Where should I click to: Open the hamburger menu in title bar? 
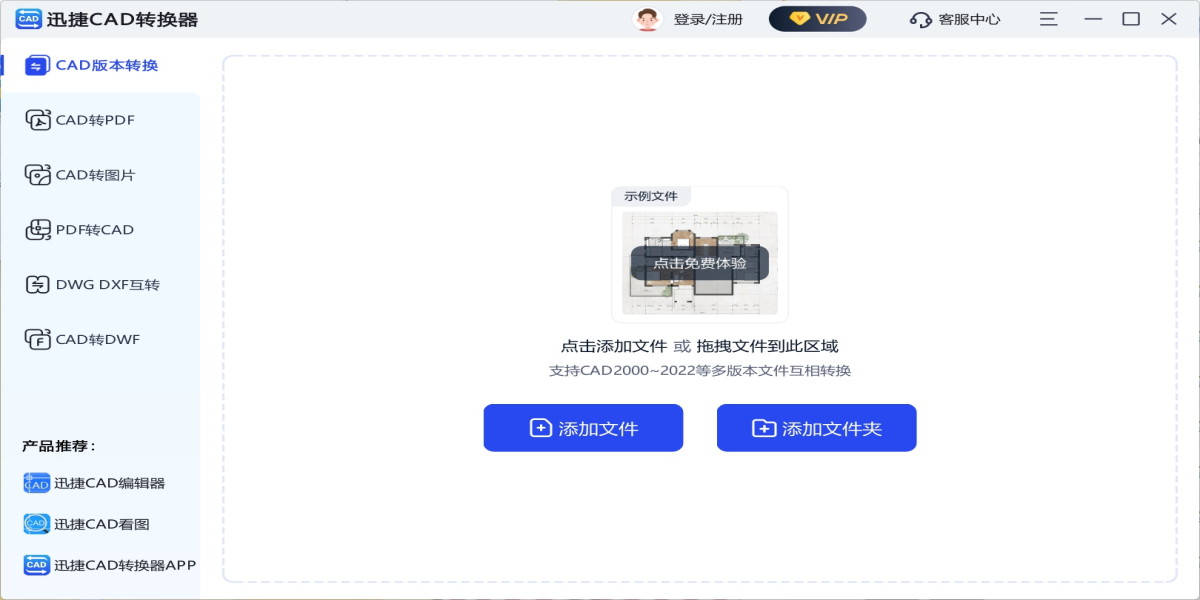[1048, 19]
